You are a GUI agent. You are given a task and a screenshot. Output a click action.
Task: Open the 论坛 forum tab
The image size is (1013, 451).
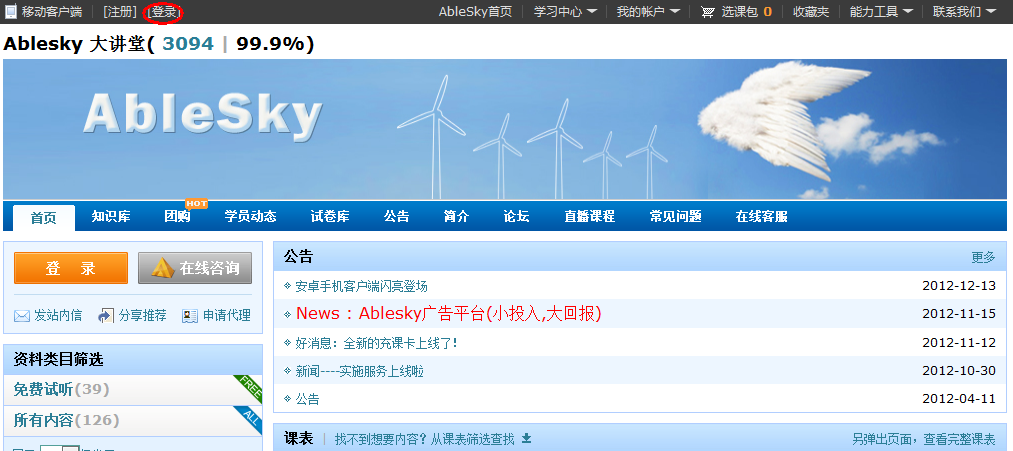[x=517, y=216]
